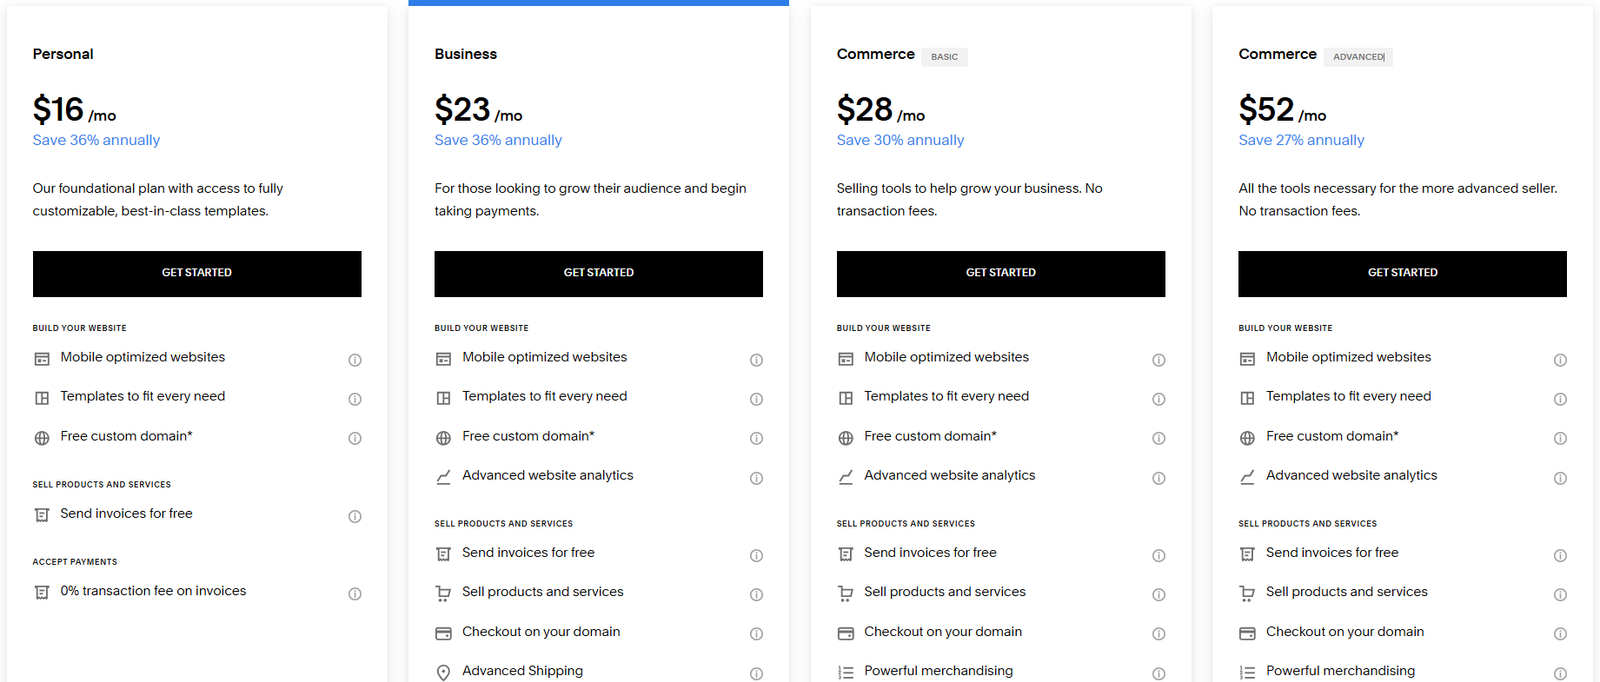Viewport: 1600px width, 682px height.
Task: Click Save 36% annually under the Personal price
Action: click(96, 140)
